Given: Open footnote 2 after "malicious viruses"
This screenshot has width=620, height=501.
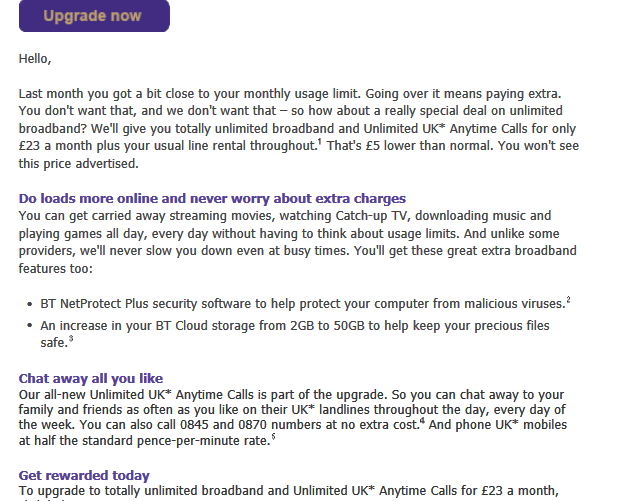Looking at the screenshot, I should 568,299.
